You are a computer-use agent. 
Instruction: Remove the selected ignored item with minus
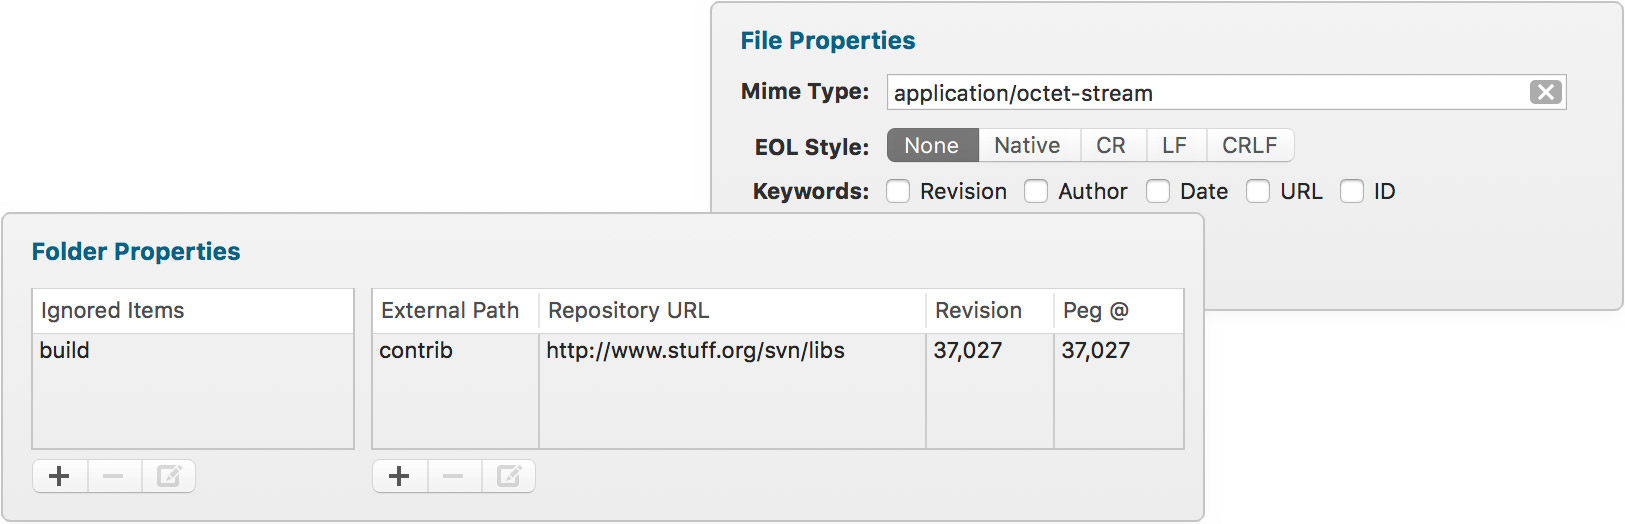[114, 476]
